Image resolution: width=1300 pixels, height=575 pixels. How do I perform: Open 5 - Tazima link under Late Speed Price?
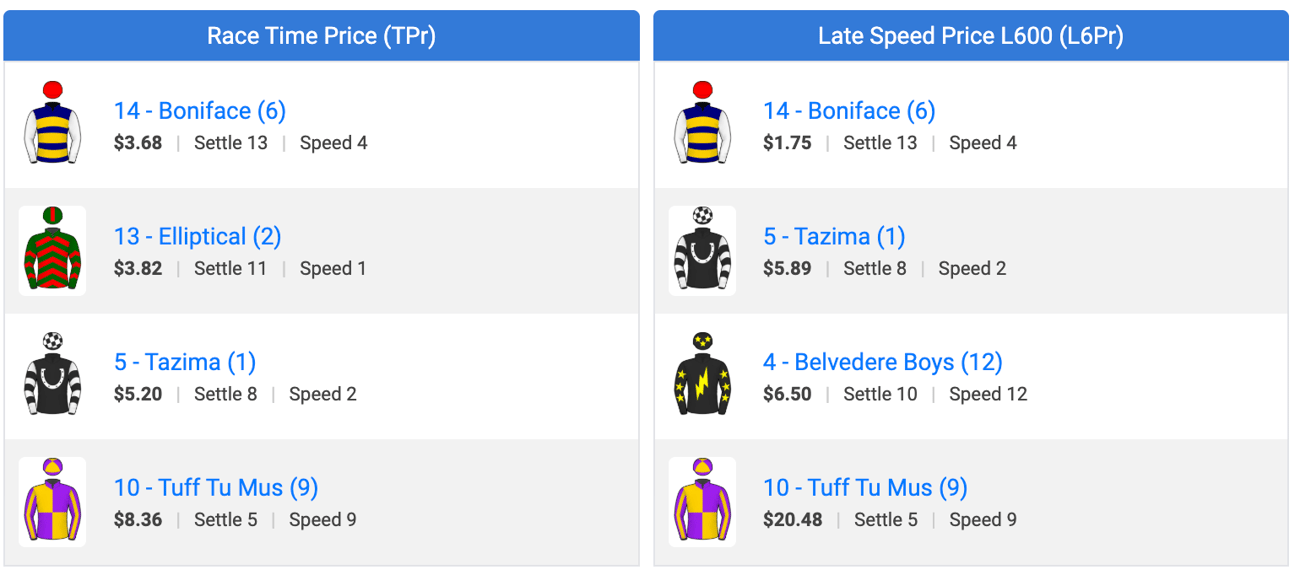[835, 237]
